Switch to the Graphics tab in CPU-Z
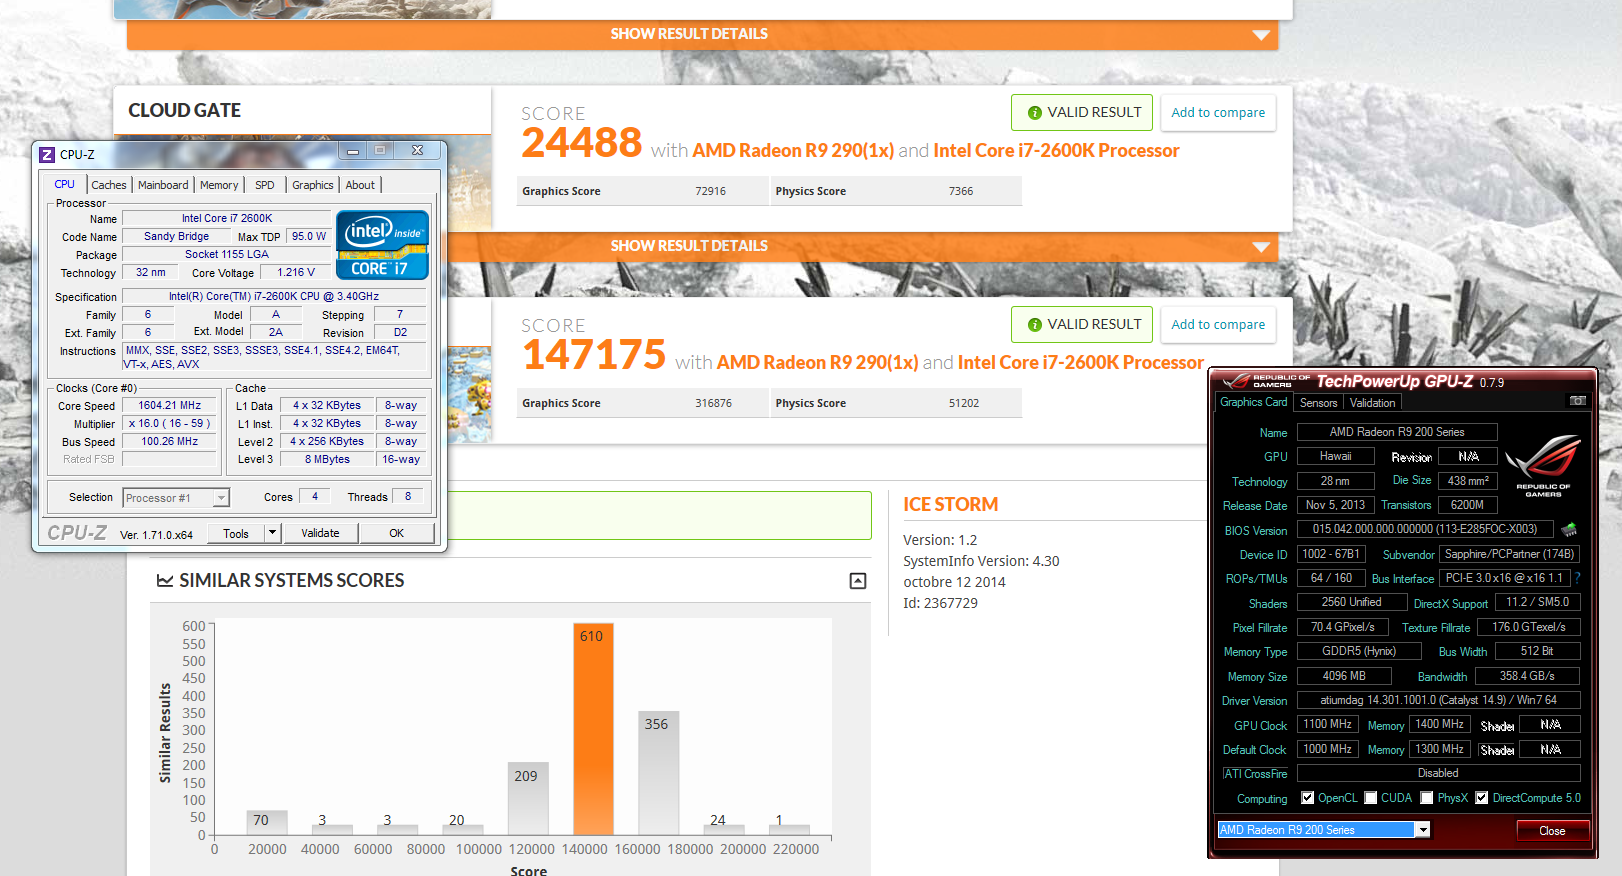Screen dimensions: 1622x876 [313, 185]
